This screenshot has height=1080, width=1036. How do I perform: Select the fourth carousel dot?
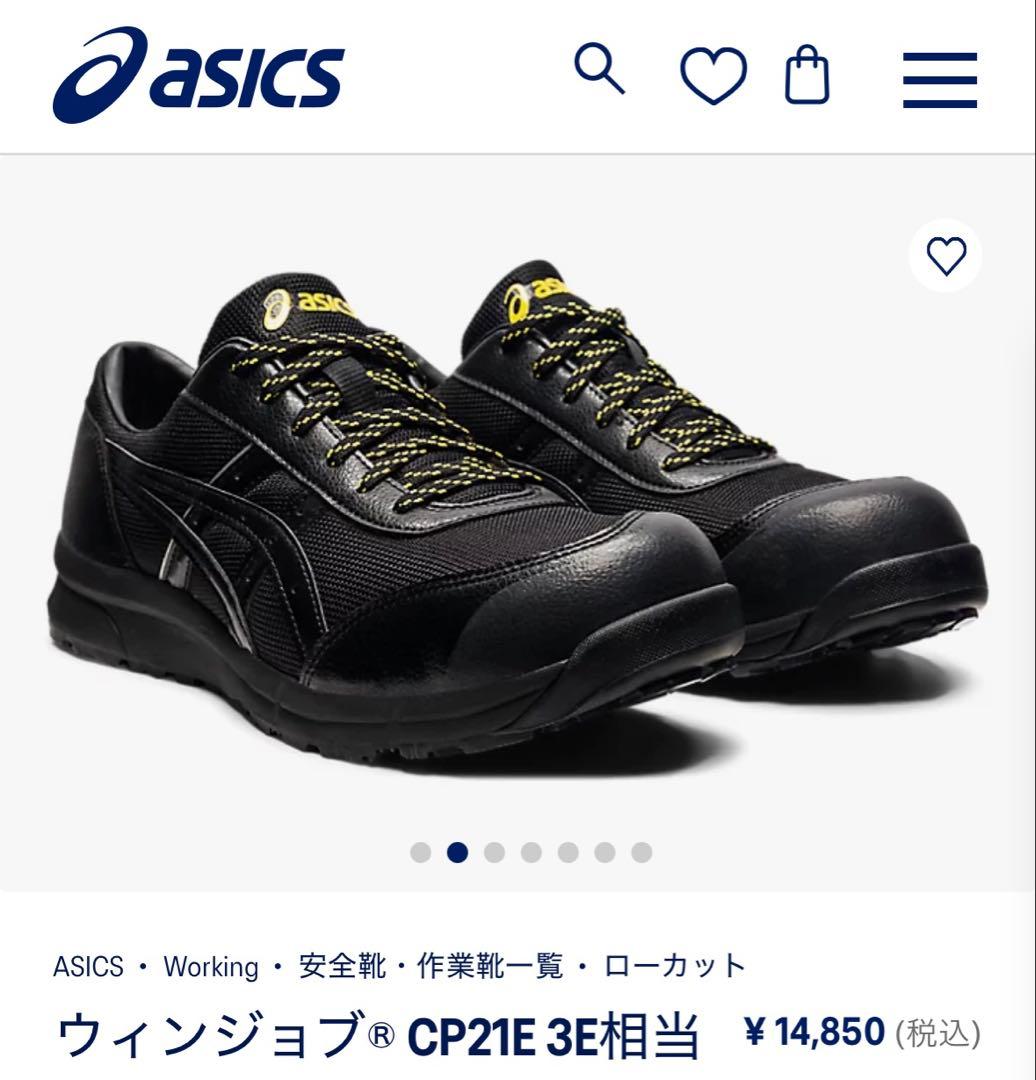point(531,852)
